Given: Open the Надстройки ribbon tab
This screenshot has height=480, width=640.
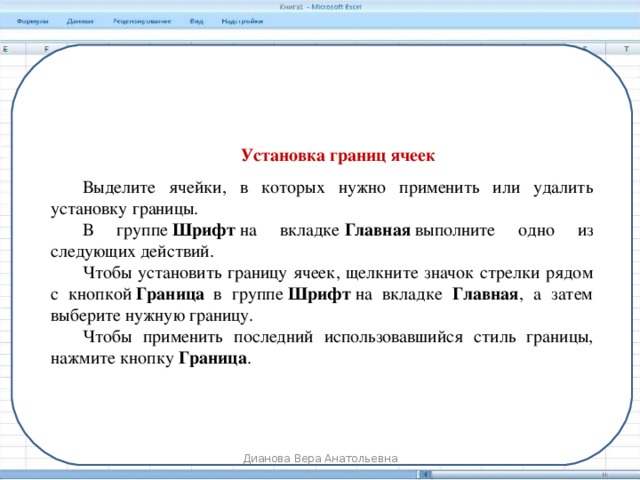Looking at the screenshot, I should point(242,21).
